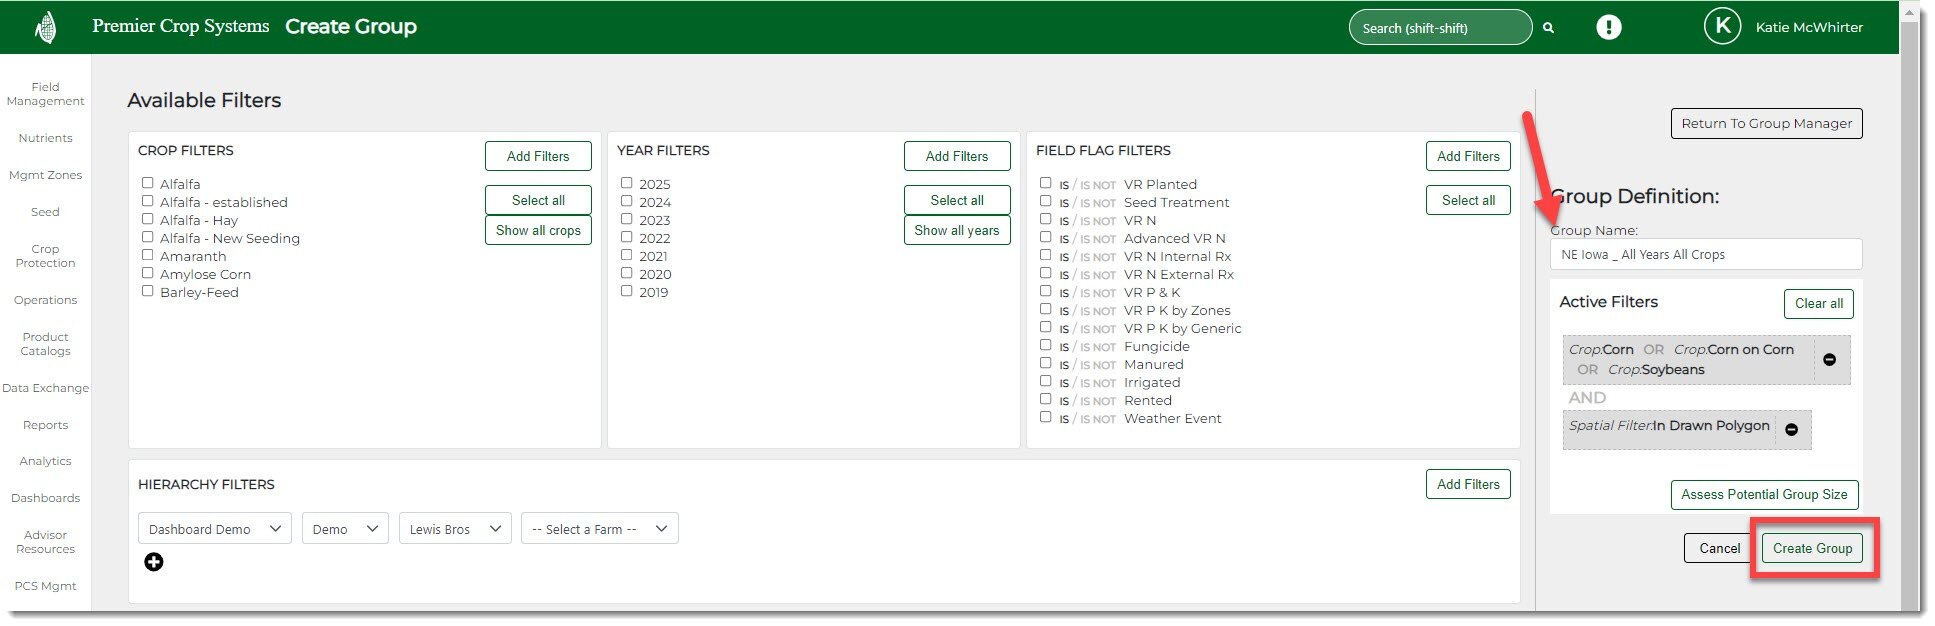
Task: Click the Premier Crop Systems corn logo
Action: [45, 28]
